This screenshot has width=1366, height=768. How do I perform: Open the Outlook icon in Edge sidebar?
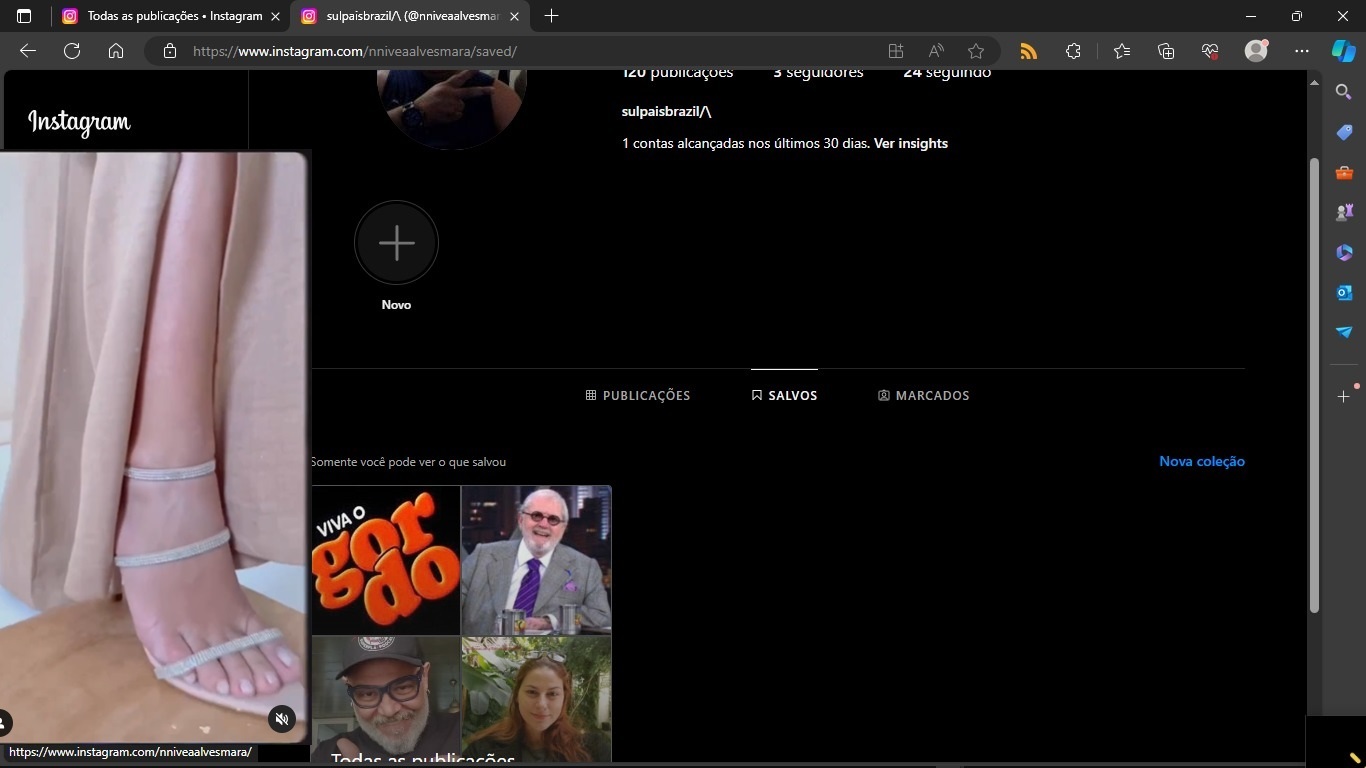pos(1344,292)
